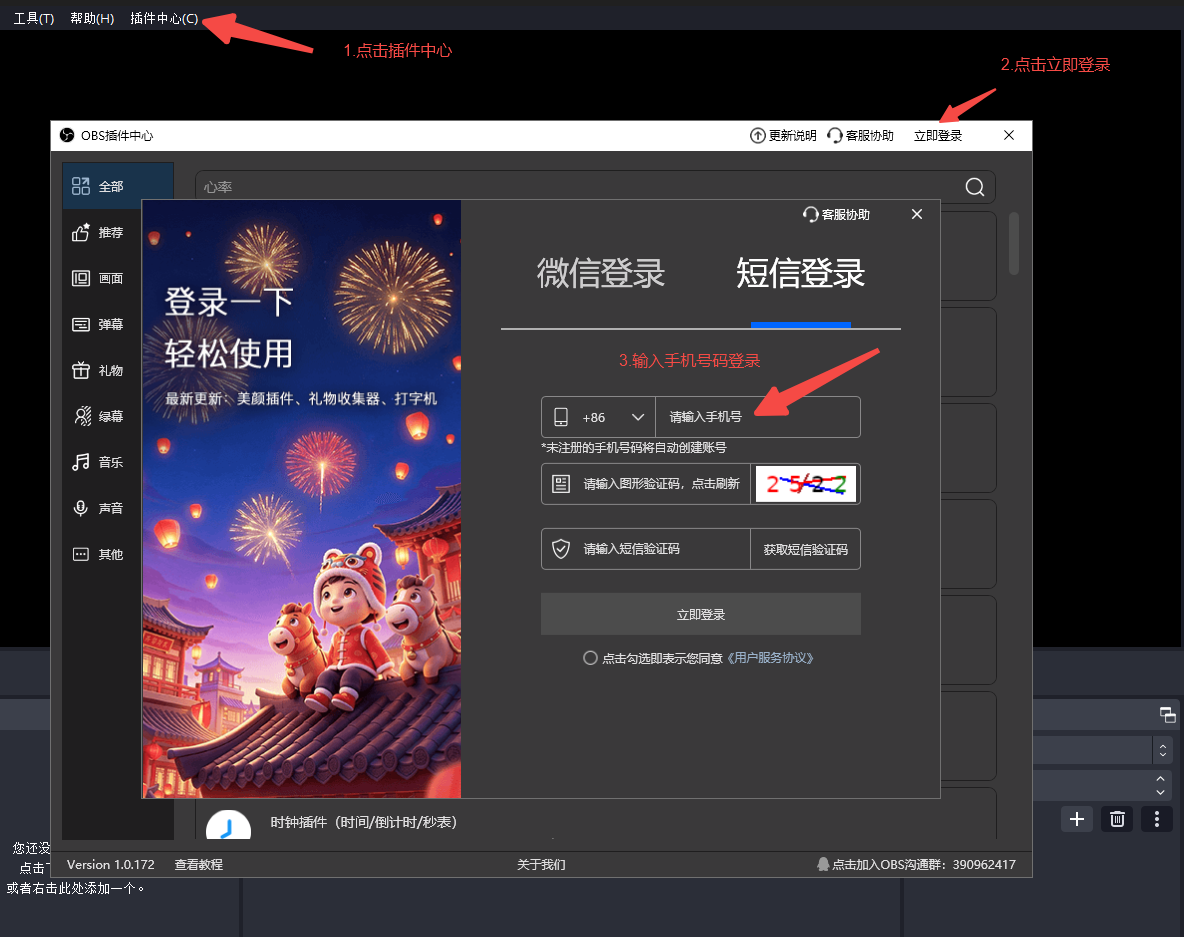Screen dimensions: 1184x937
Task: Click 获取短信验证码 button
Action: (806, 549)
